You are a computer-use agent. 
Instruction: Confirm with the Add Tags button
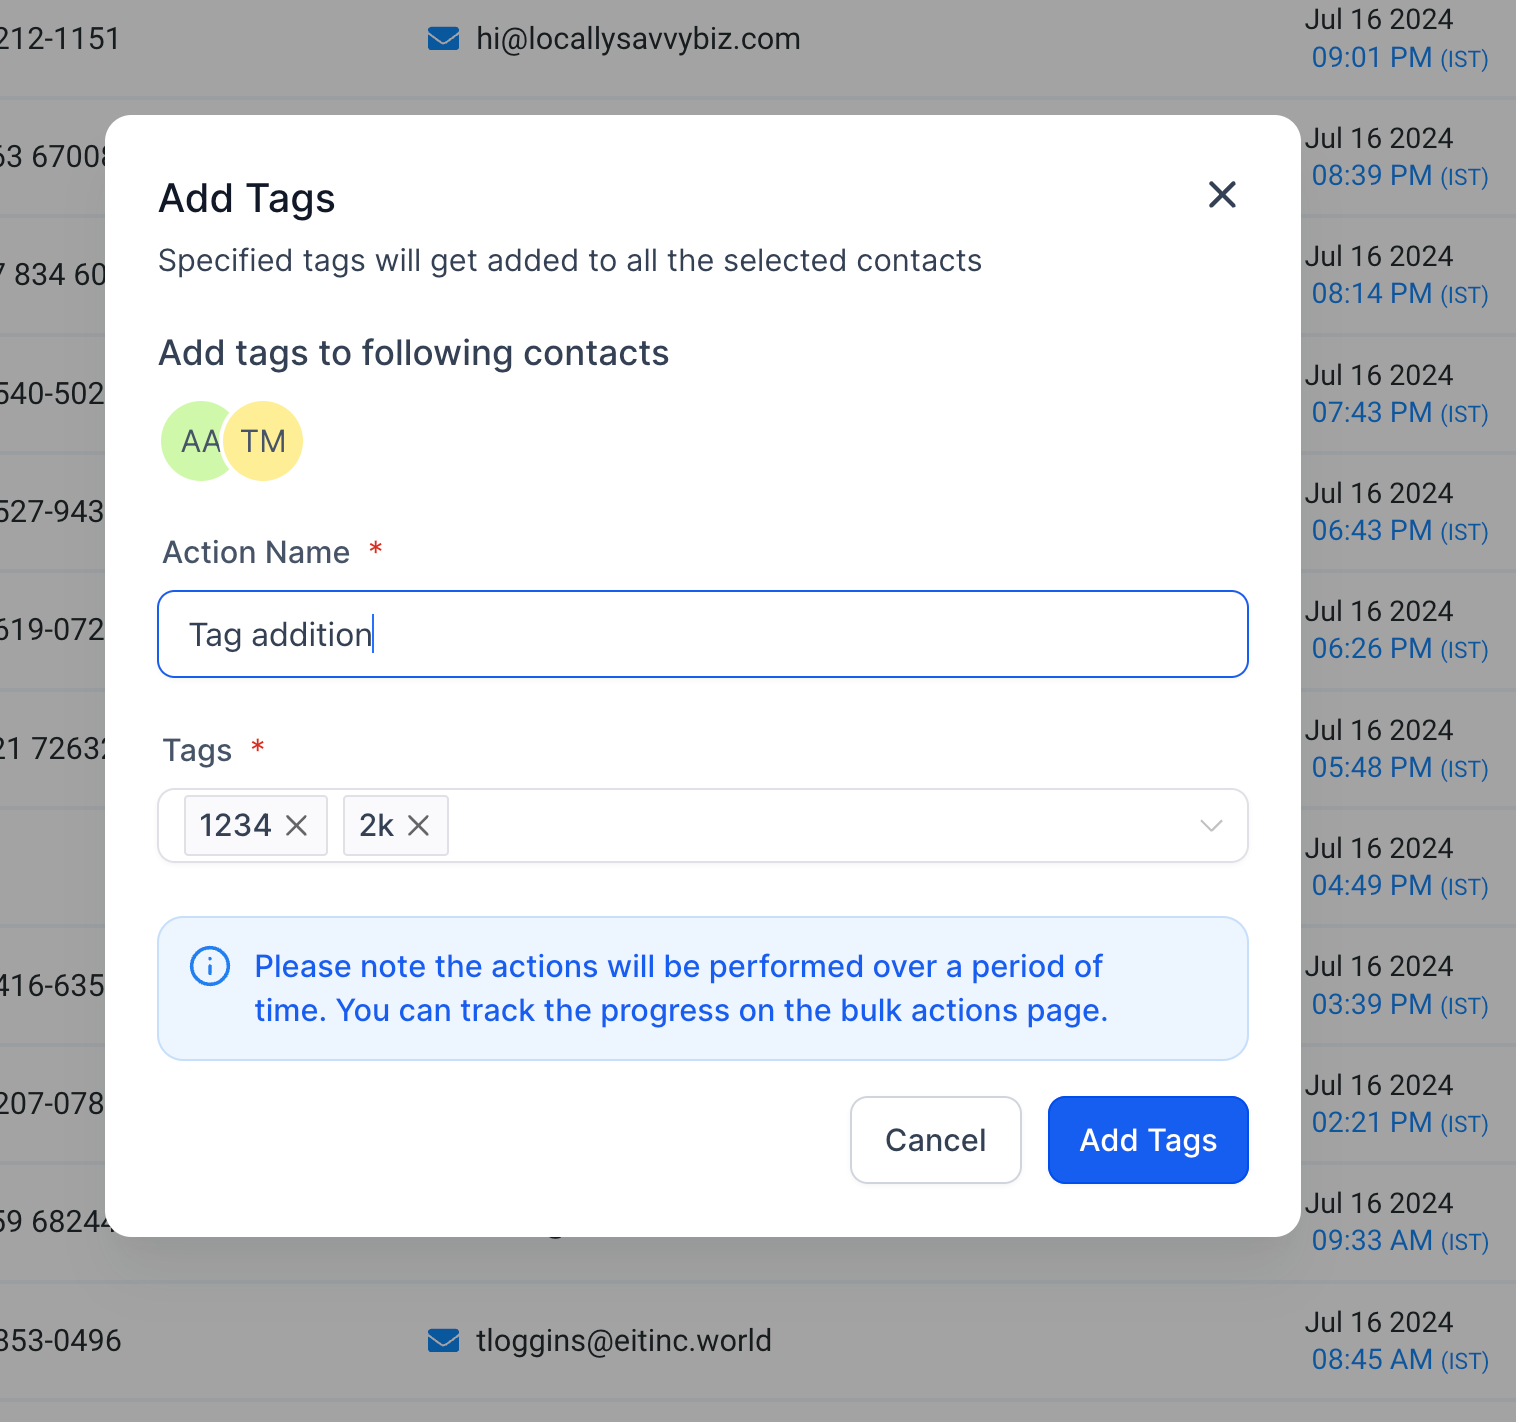1147,1140
